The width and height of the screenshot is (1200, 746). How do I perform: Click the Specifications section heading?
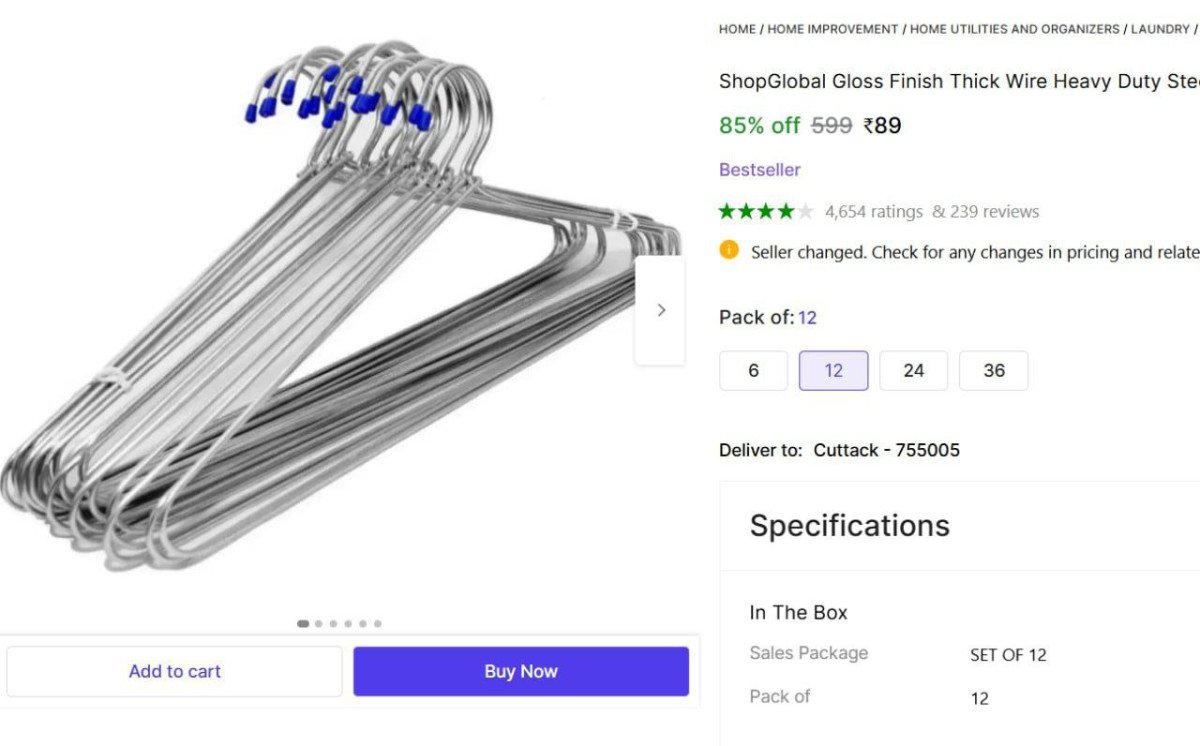coord(849,526)
